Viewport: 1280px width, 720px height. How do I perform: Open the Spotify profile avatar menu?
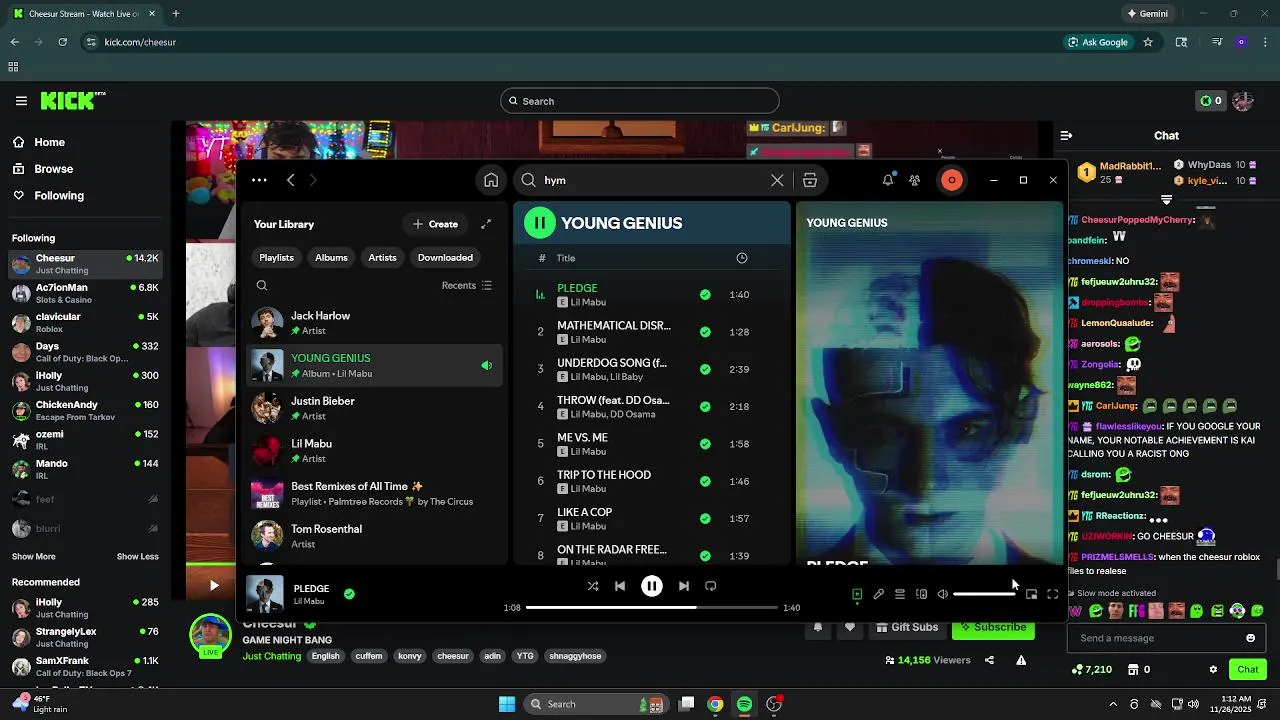point(951,180)
